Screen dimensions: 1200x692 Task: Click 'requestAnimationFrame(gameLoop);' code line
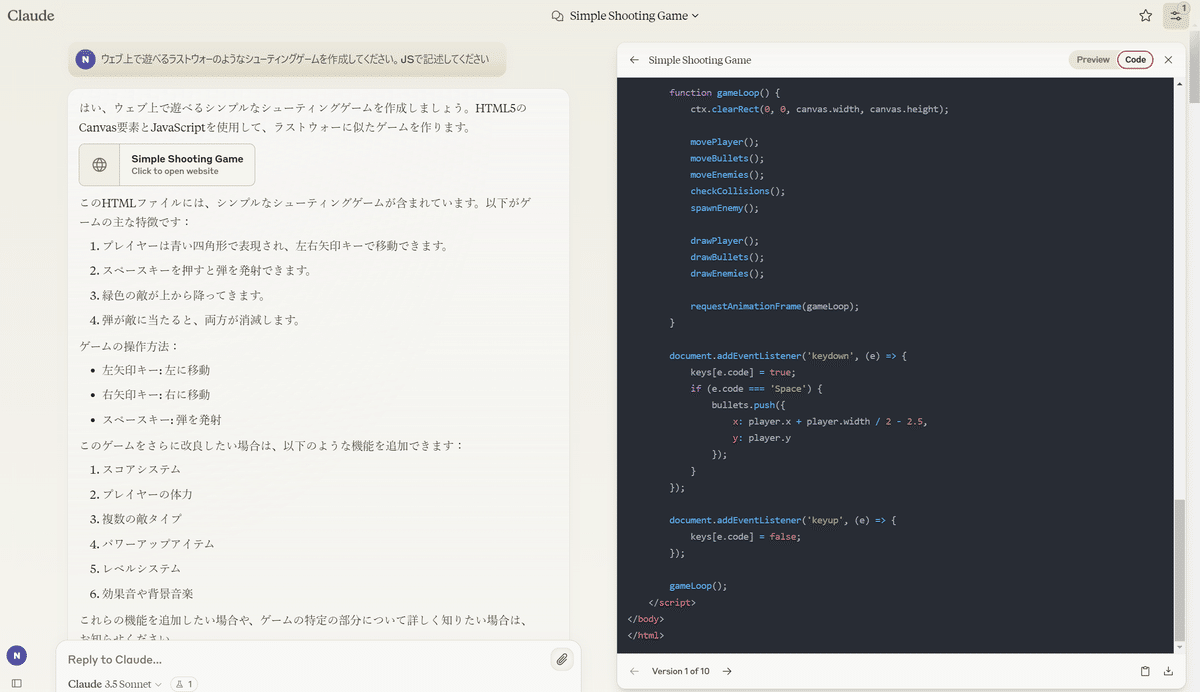click(x=774, y=306)
